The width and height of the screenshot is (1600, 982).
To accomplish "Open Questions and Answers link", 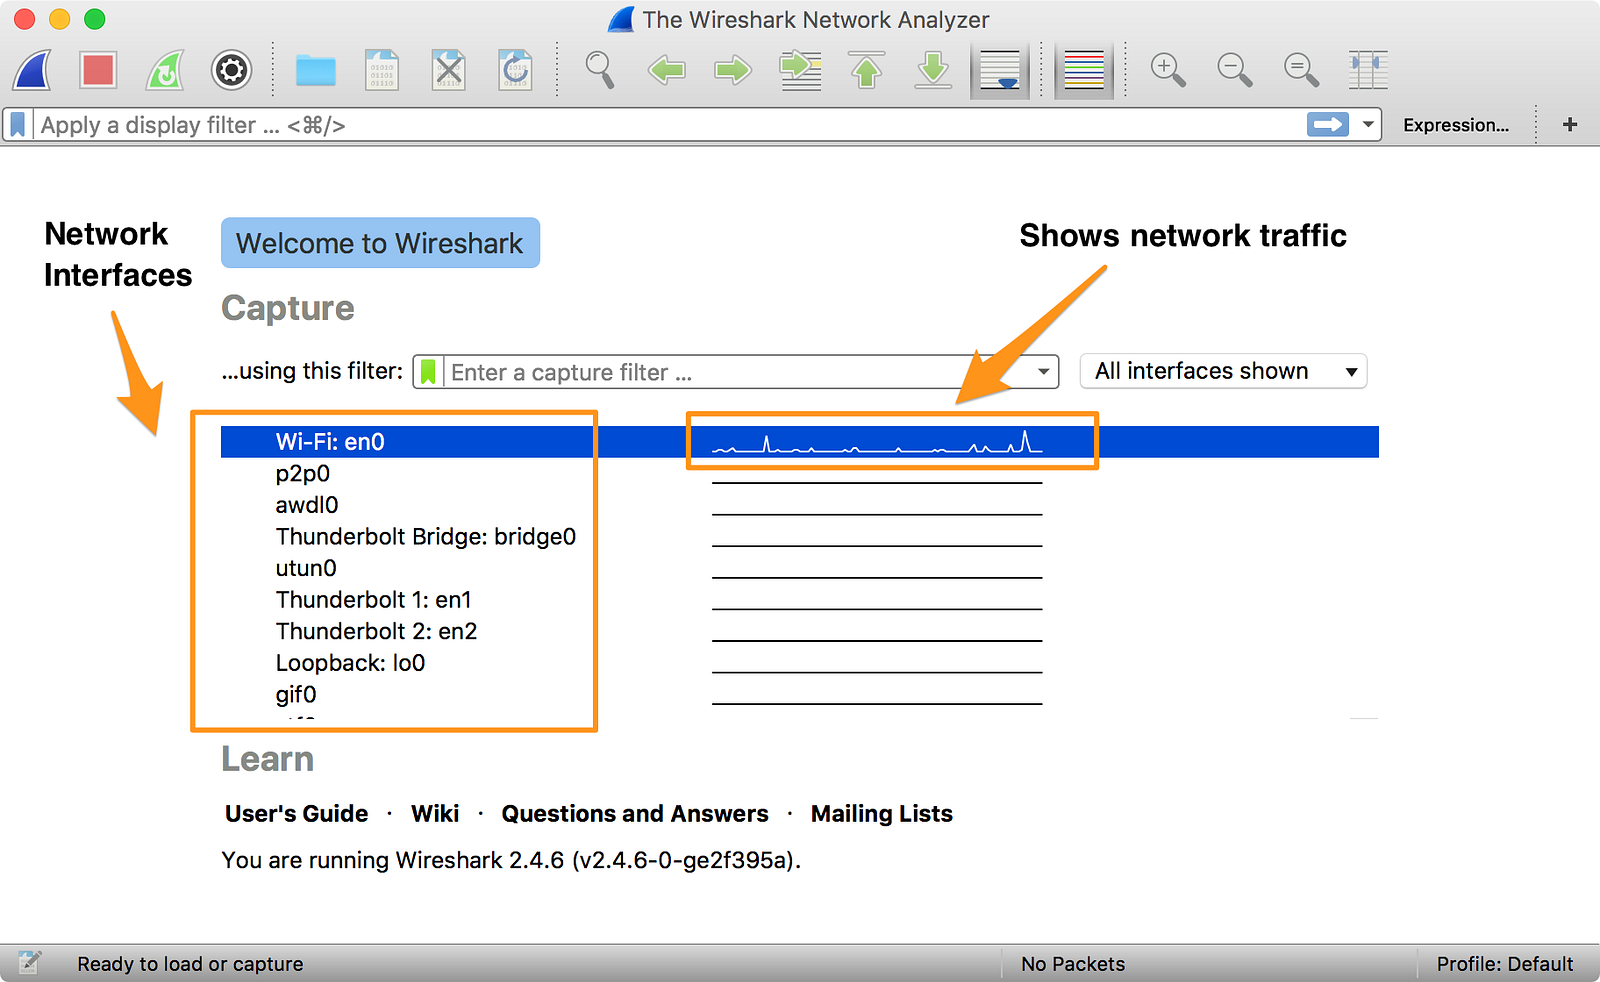I will tap(635, 814).
